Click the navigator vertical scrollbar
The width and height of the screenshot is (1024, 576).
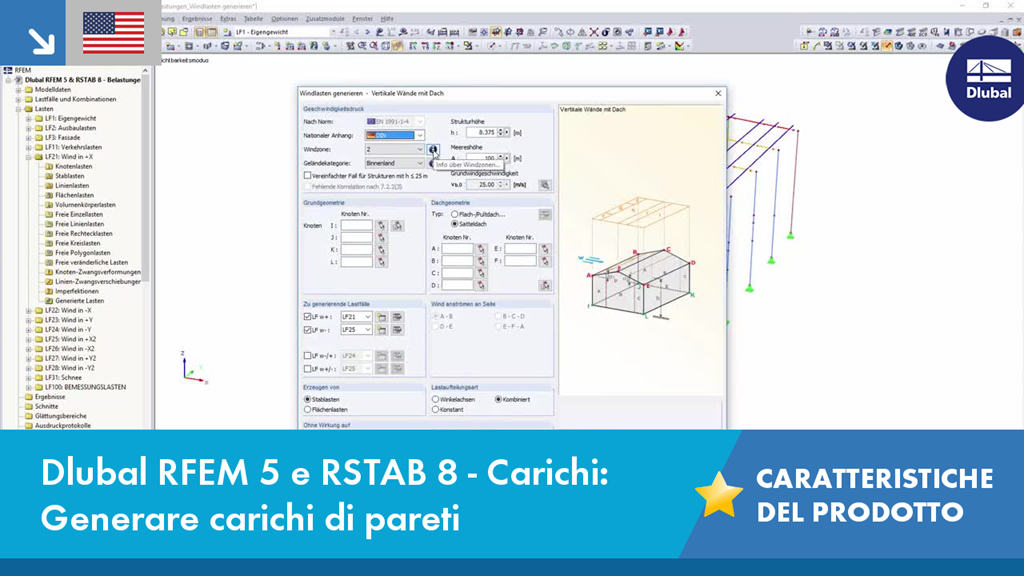click(x=145, y=176)
